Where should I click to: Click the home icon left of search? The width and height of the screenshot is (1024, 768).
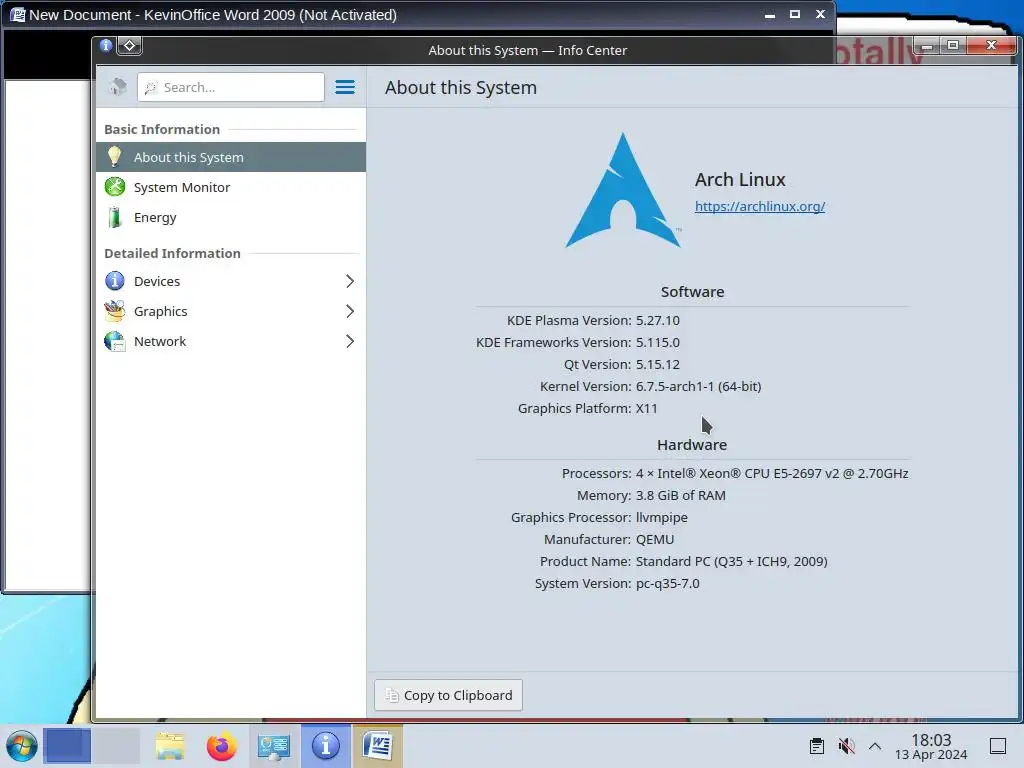click(x=118, y=86)
